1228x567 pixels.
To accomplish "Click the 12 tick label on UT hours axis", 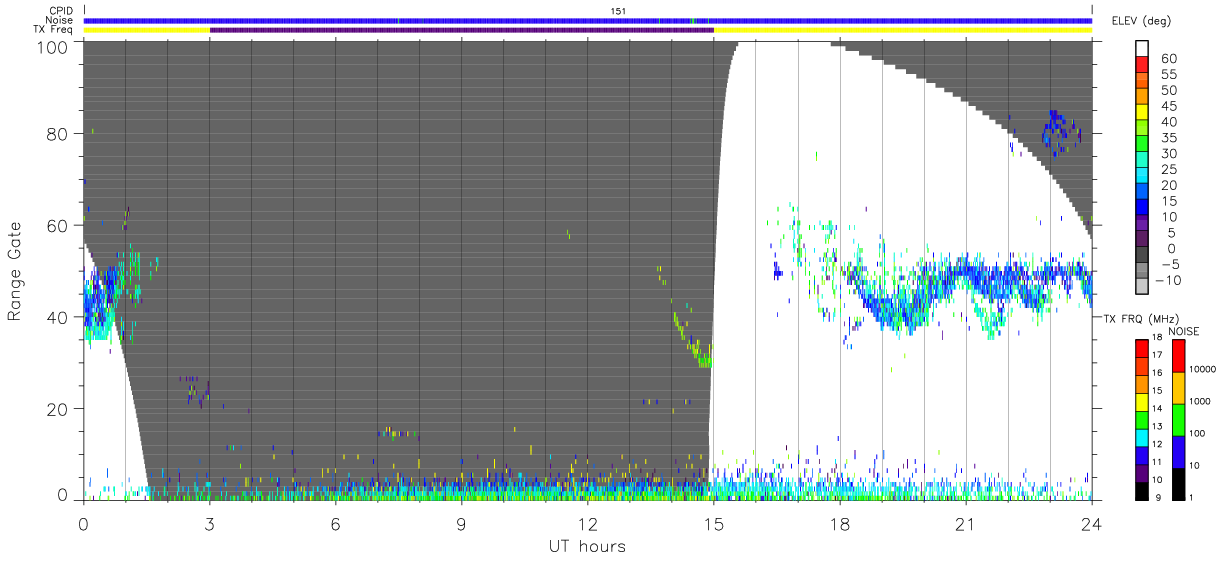I will coord(588,523).
